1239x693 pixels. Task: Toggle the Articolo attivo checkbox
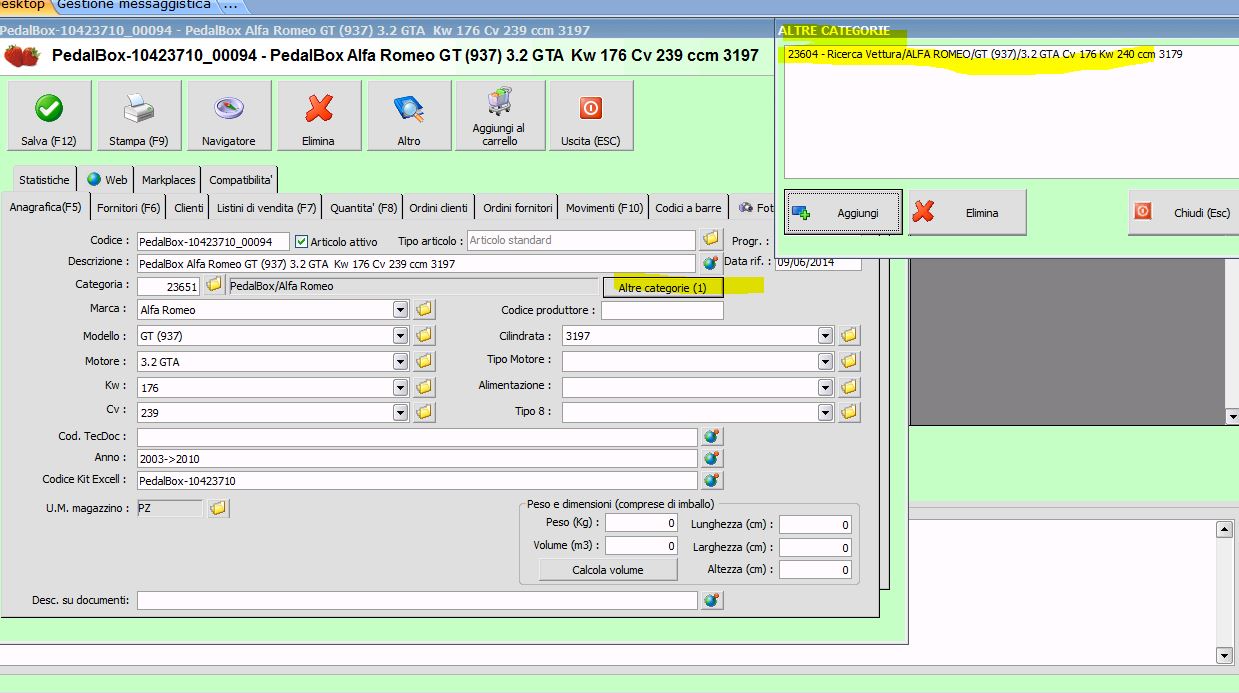tap(301, 242)
